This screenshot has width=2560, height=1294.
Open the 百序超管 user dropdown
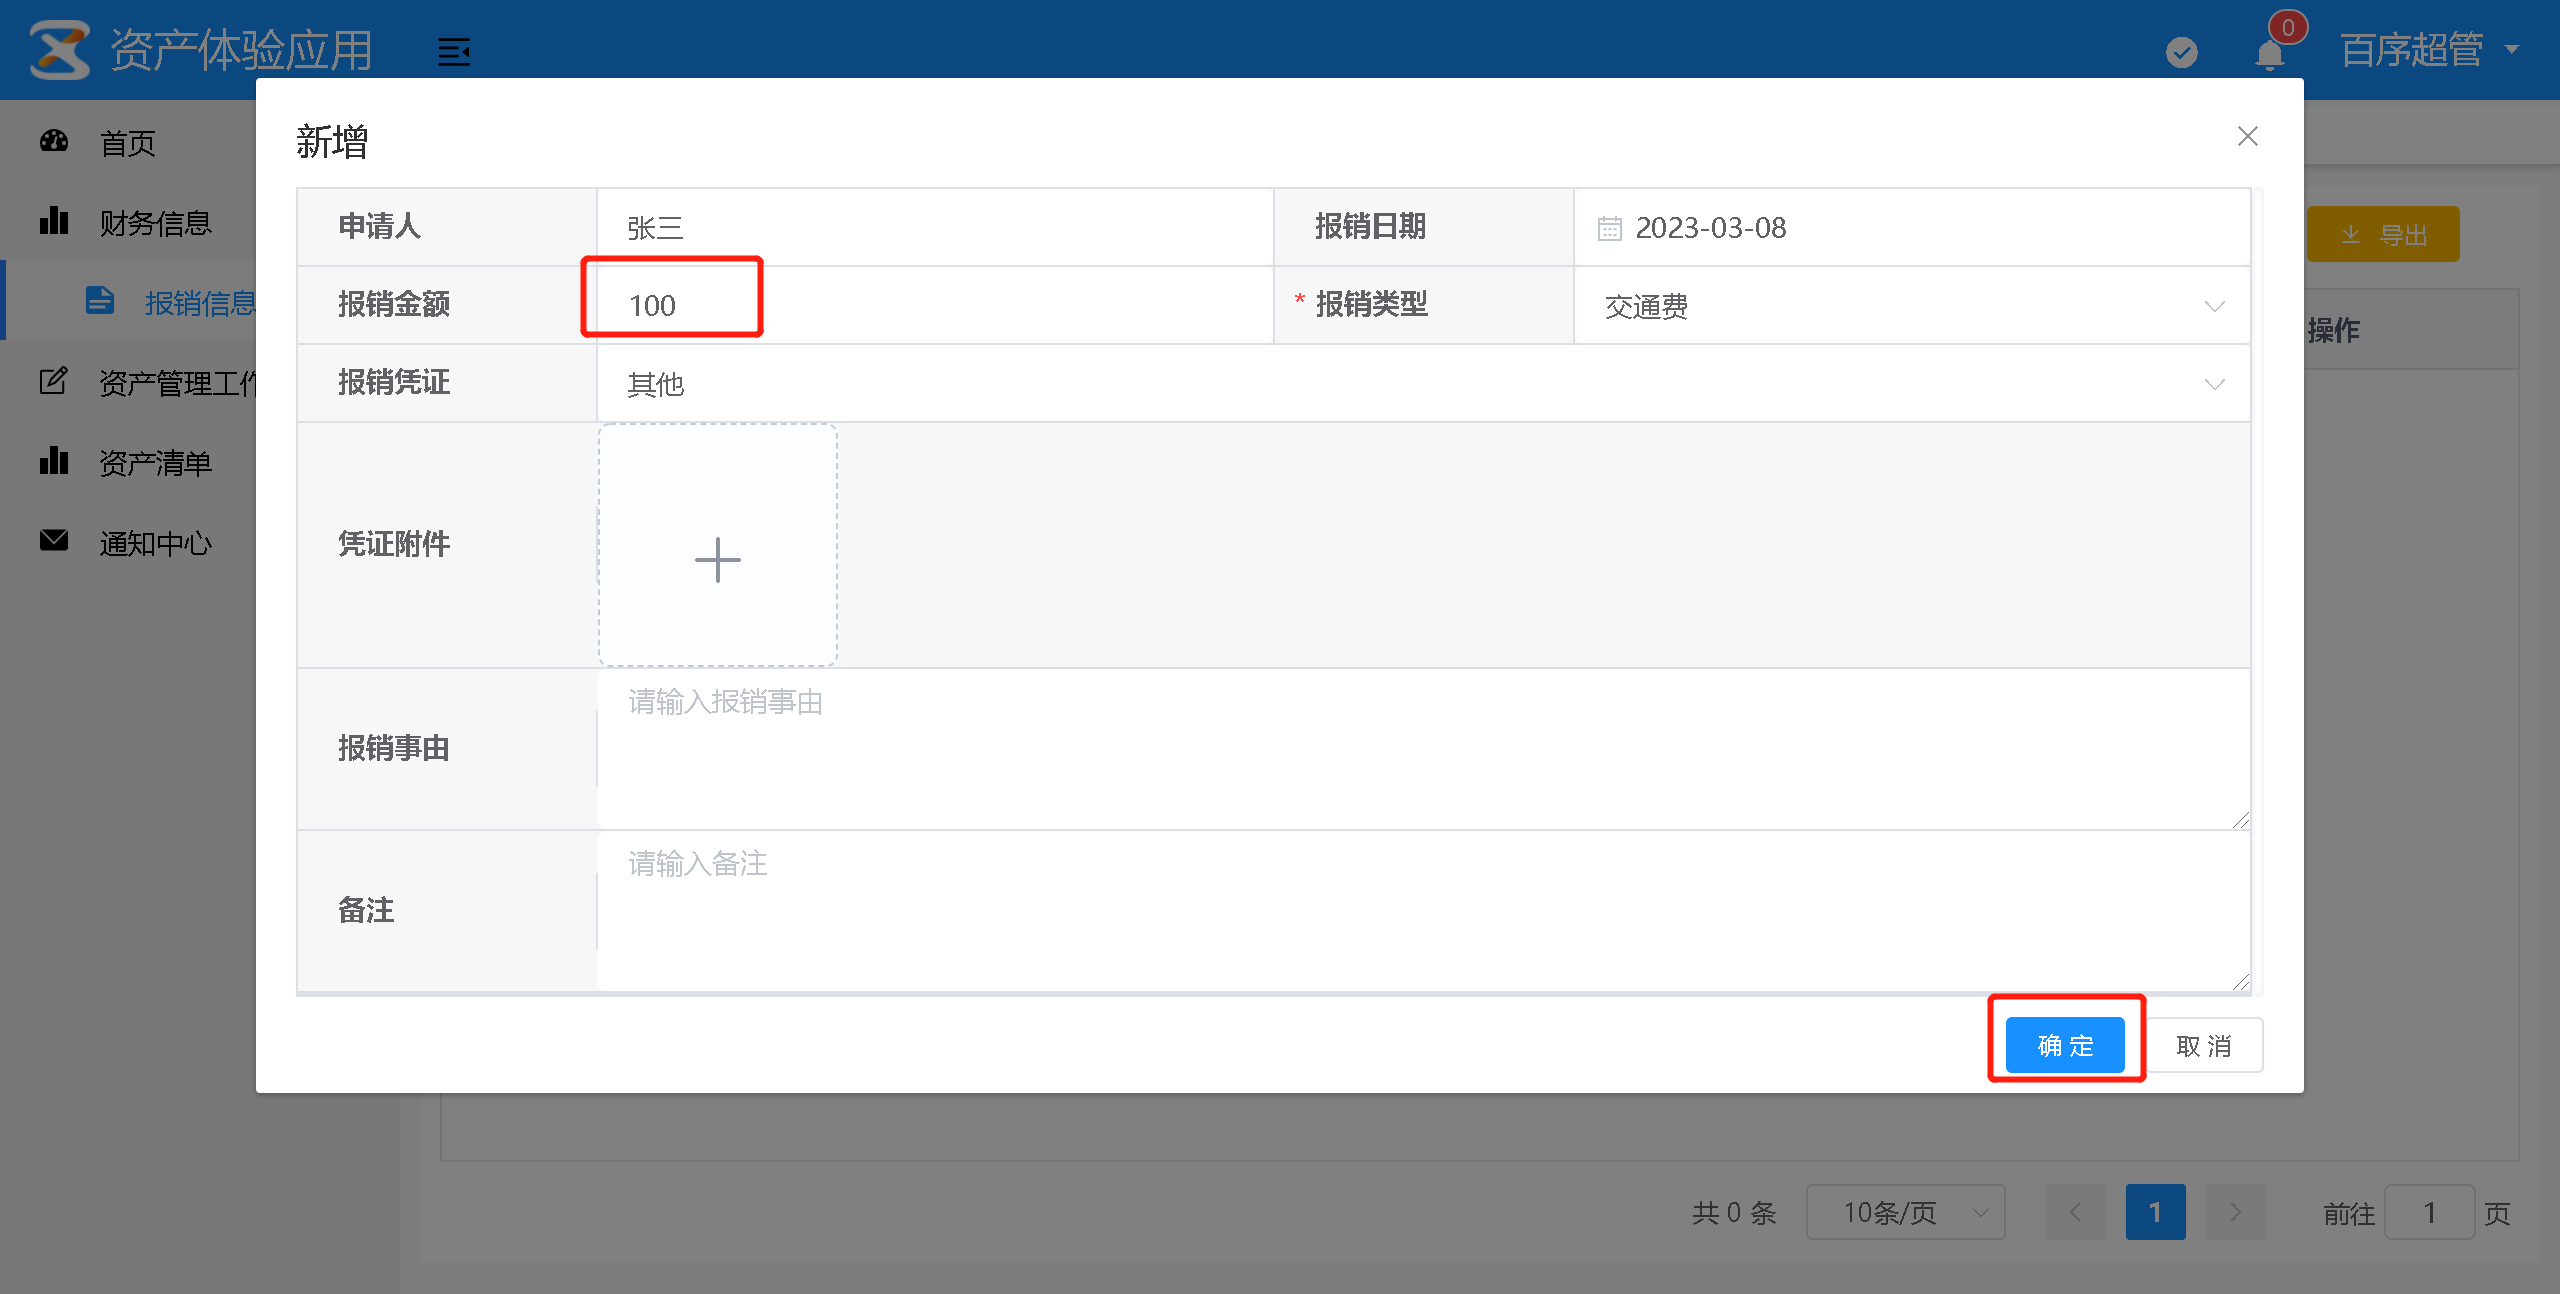2429,50
